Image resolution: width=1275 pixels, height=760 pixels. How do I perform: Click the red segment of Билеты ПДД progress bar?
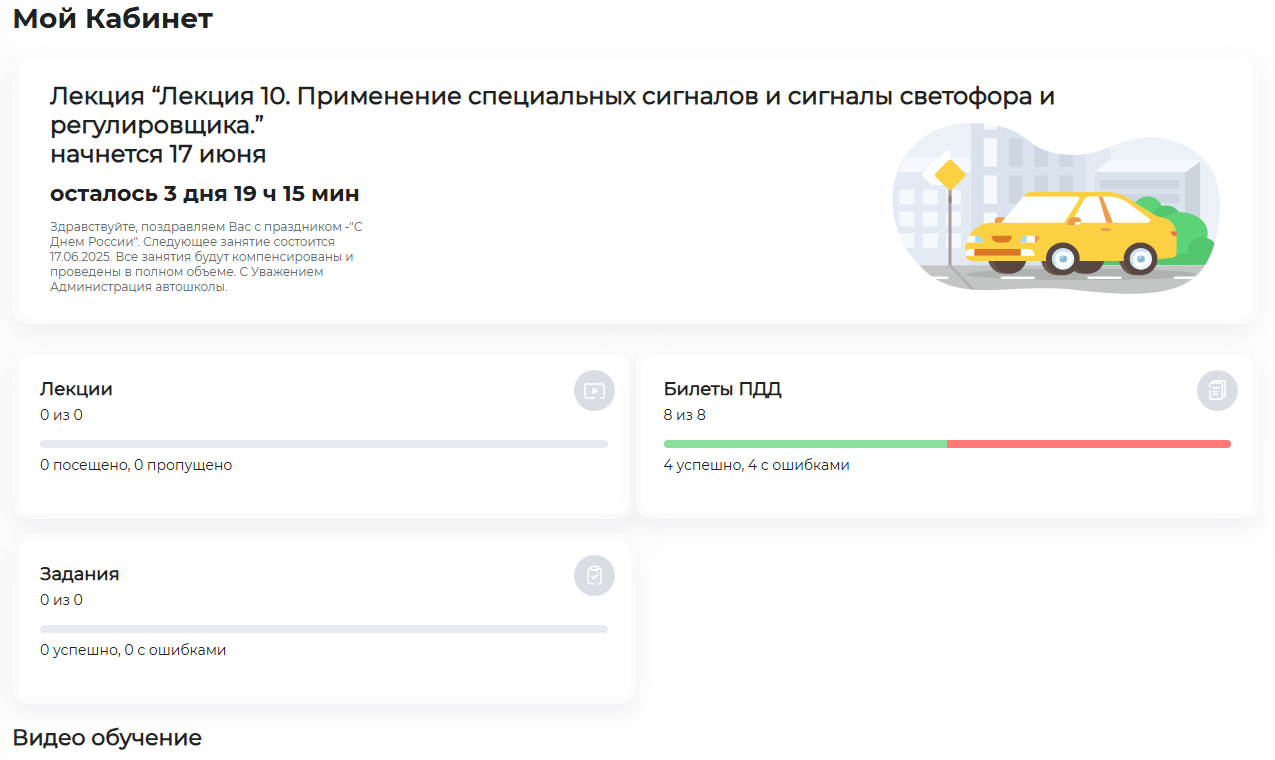(x=1089, y=444)
